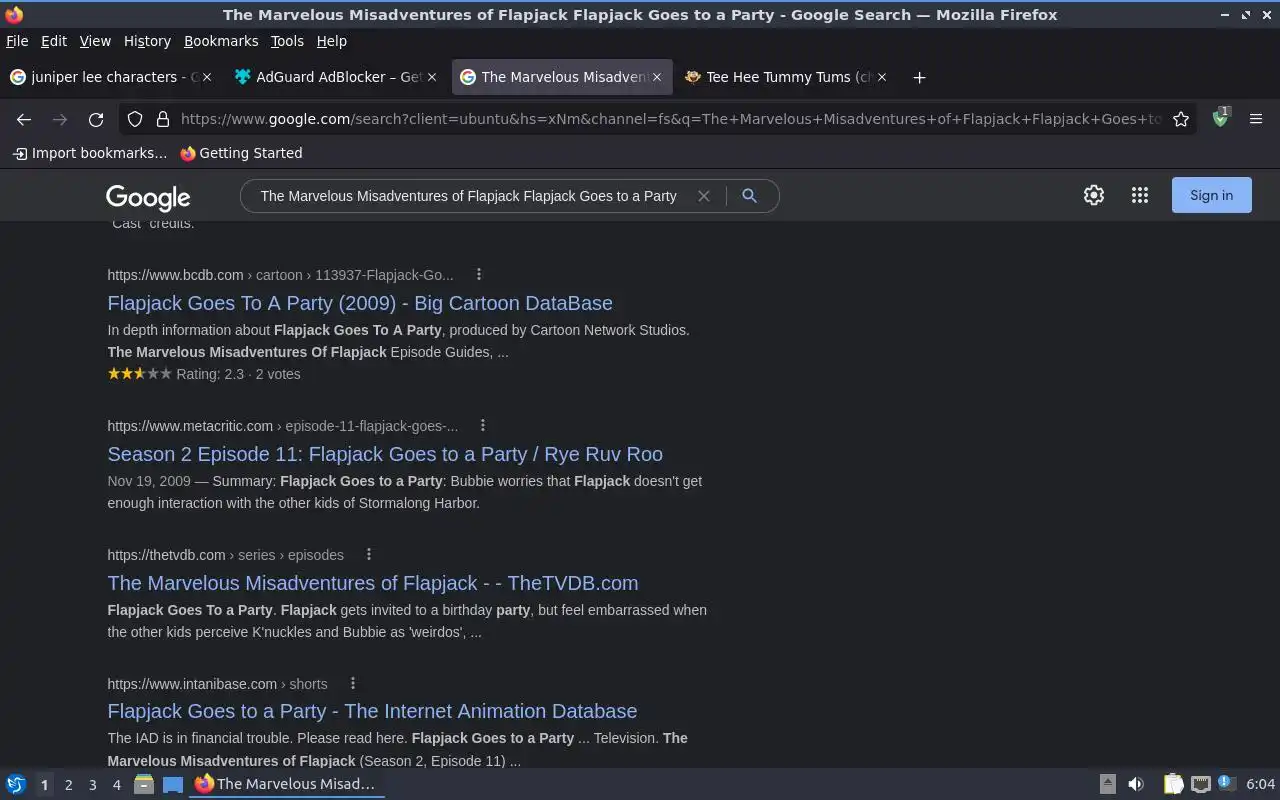Click Import bookmarks in bookmarks bar
The image size is (1280, 800).
[90, 153]
